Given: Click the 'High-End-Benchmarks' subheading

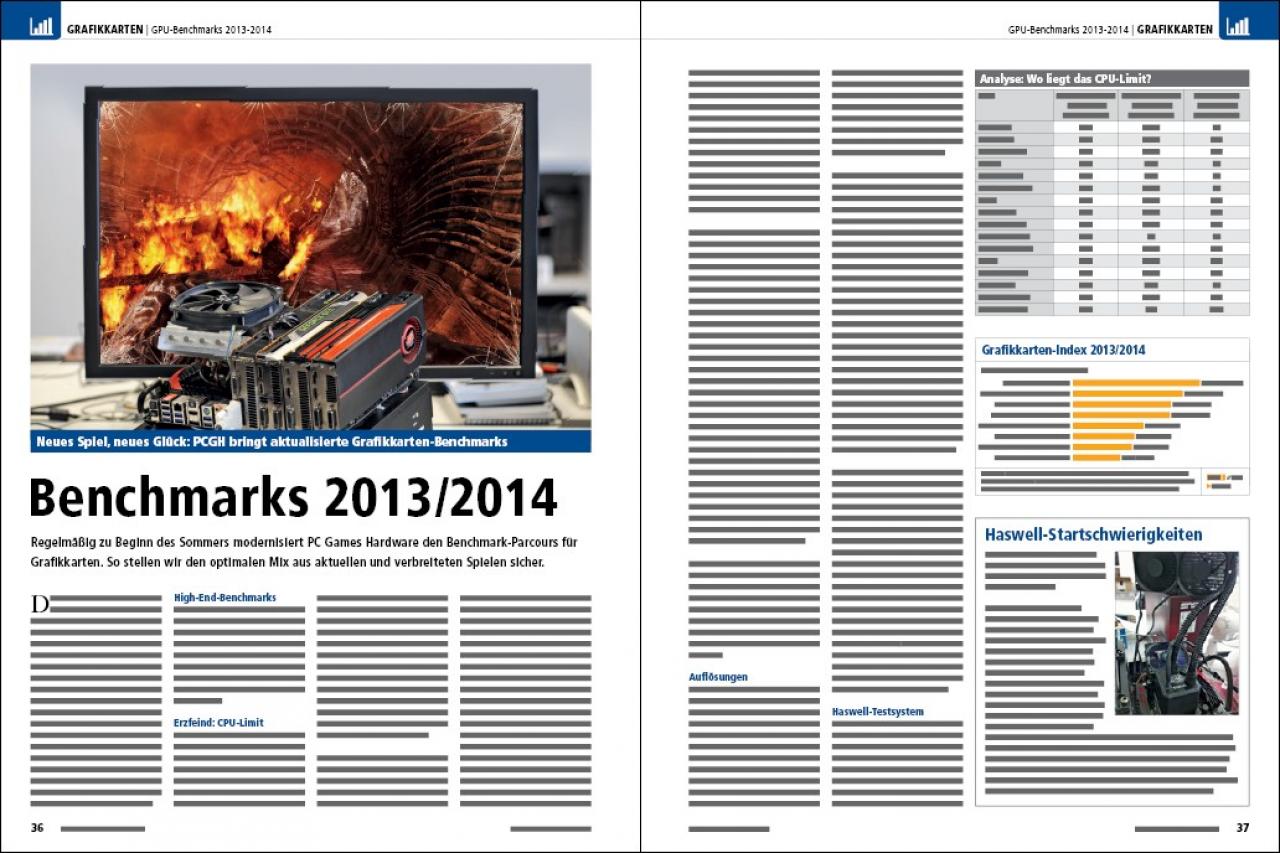Looking at the screenshot, I should point(225,597).
